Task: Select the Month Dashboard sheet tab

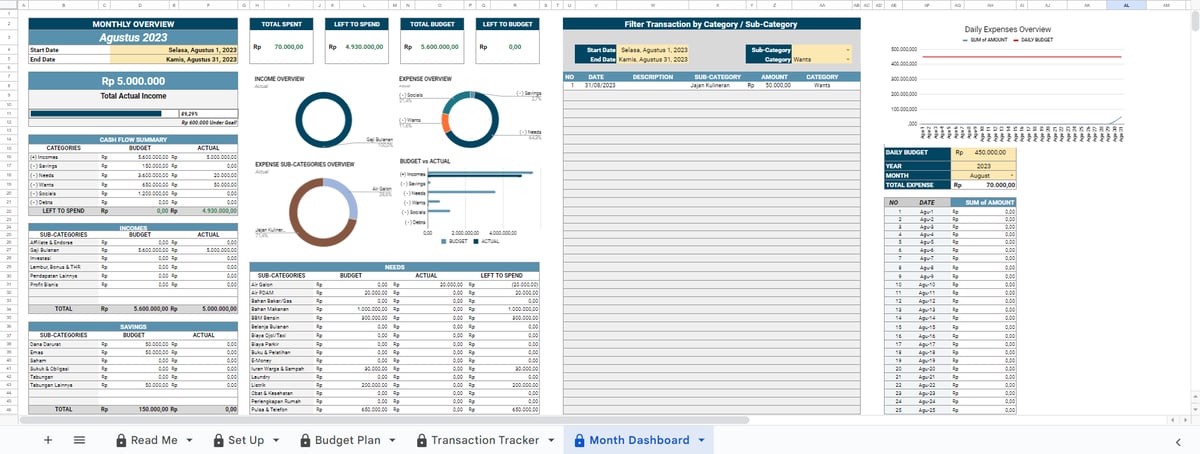Action: (639, 440)
